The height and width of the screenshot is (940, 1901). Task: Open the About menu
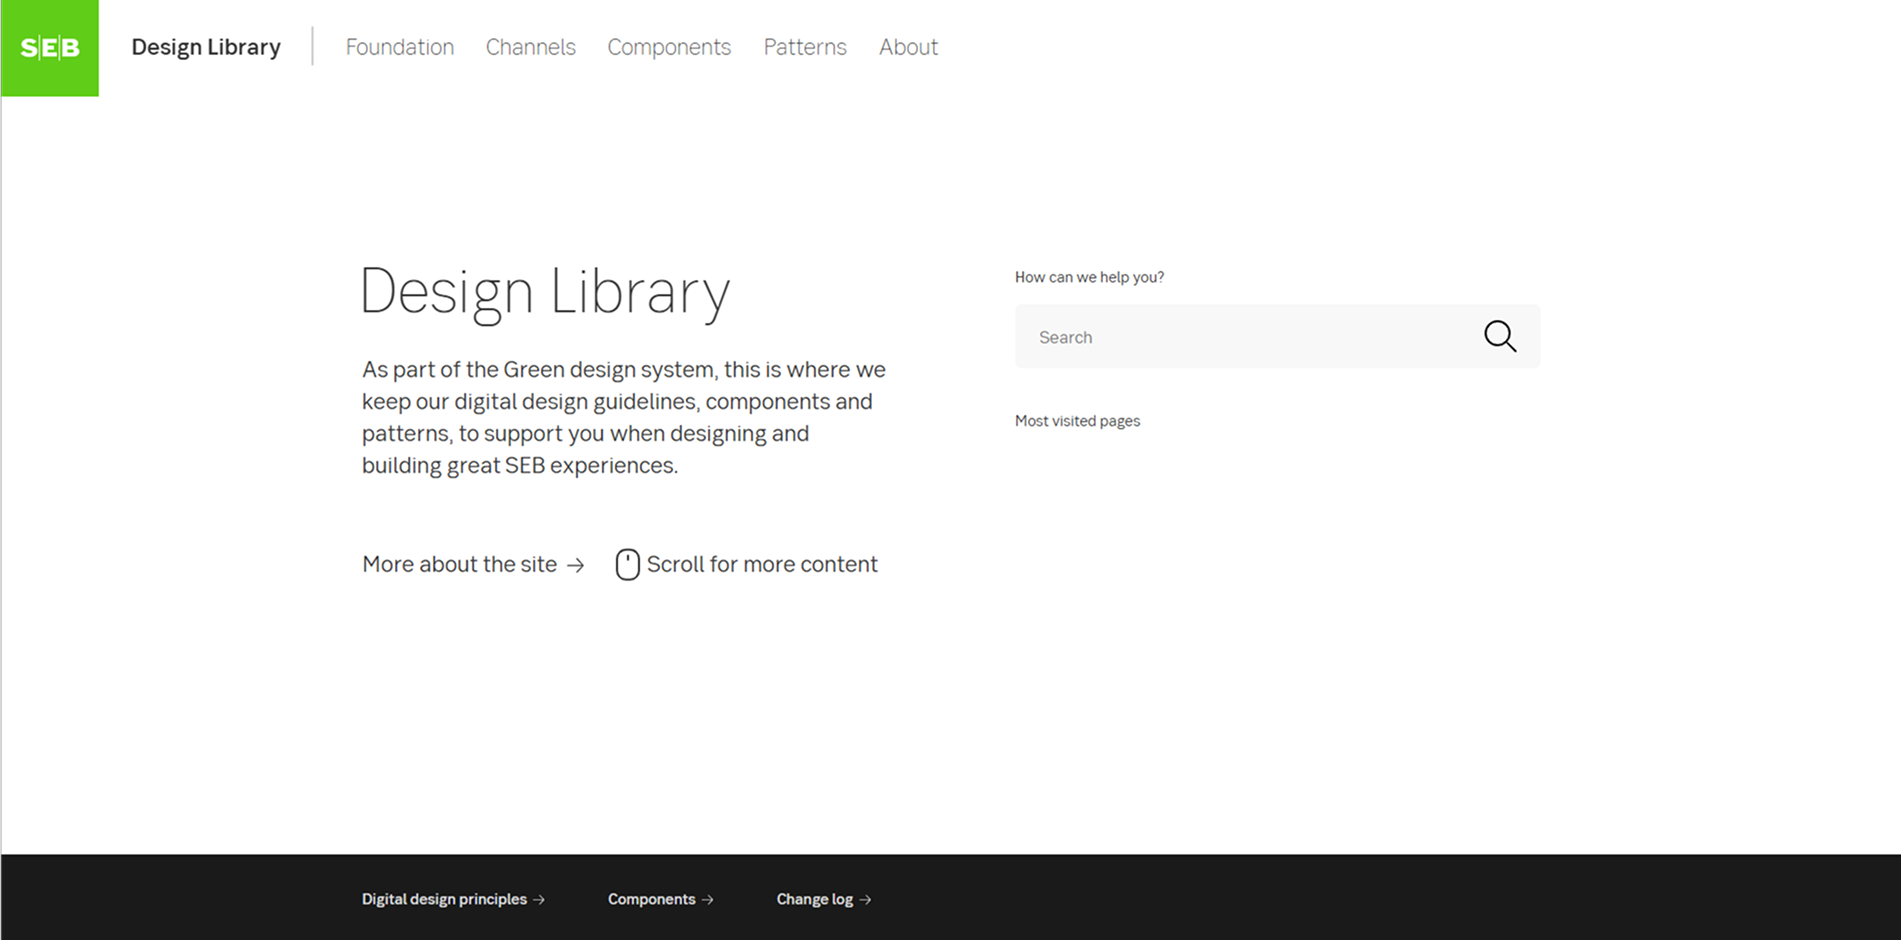tap(908, 47)
